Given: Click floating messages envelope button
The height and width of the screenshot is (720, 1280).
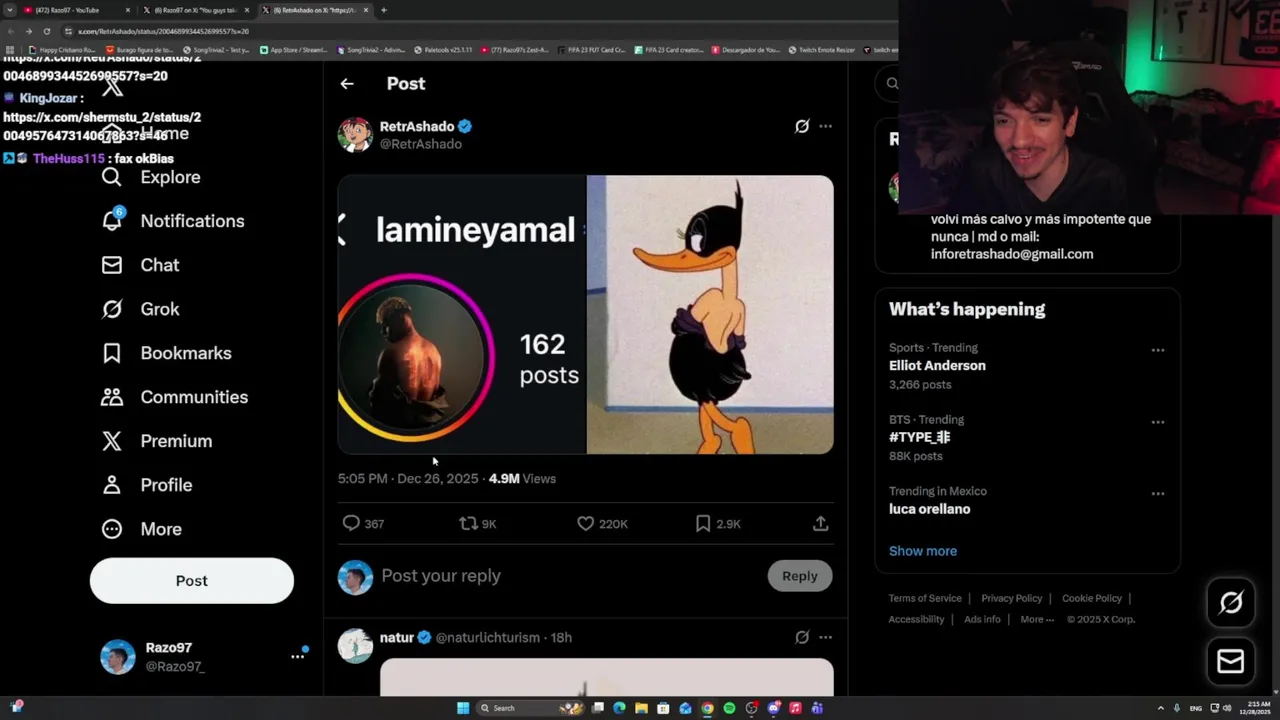Looking at the screenshot, I should point(1231,662).
